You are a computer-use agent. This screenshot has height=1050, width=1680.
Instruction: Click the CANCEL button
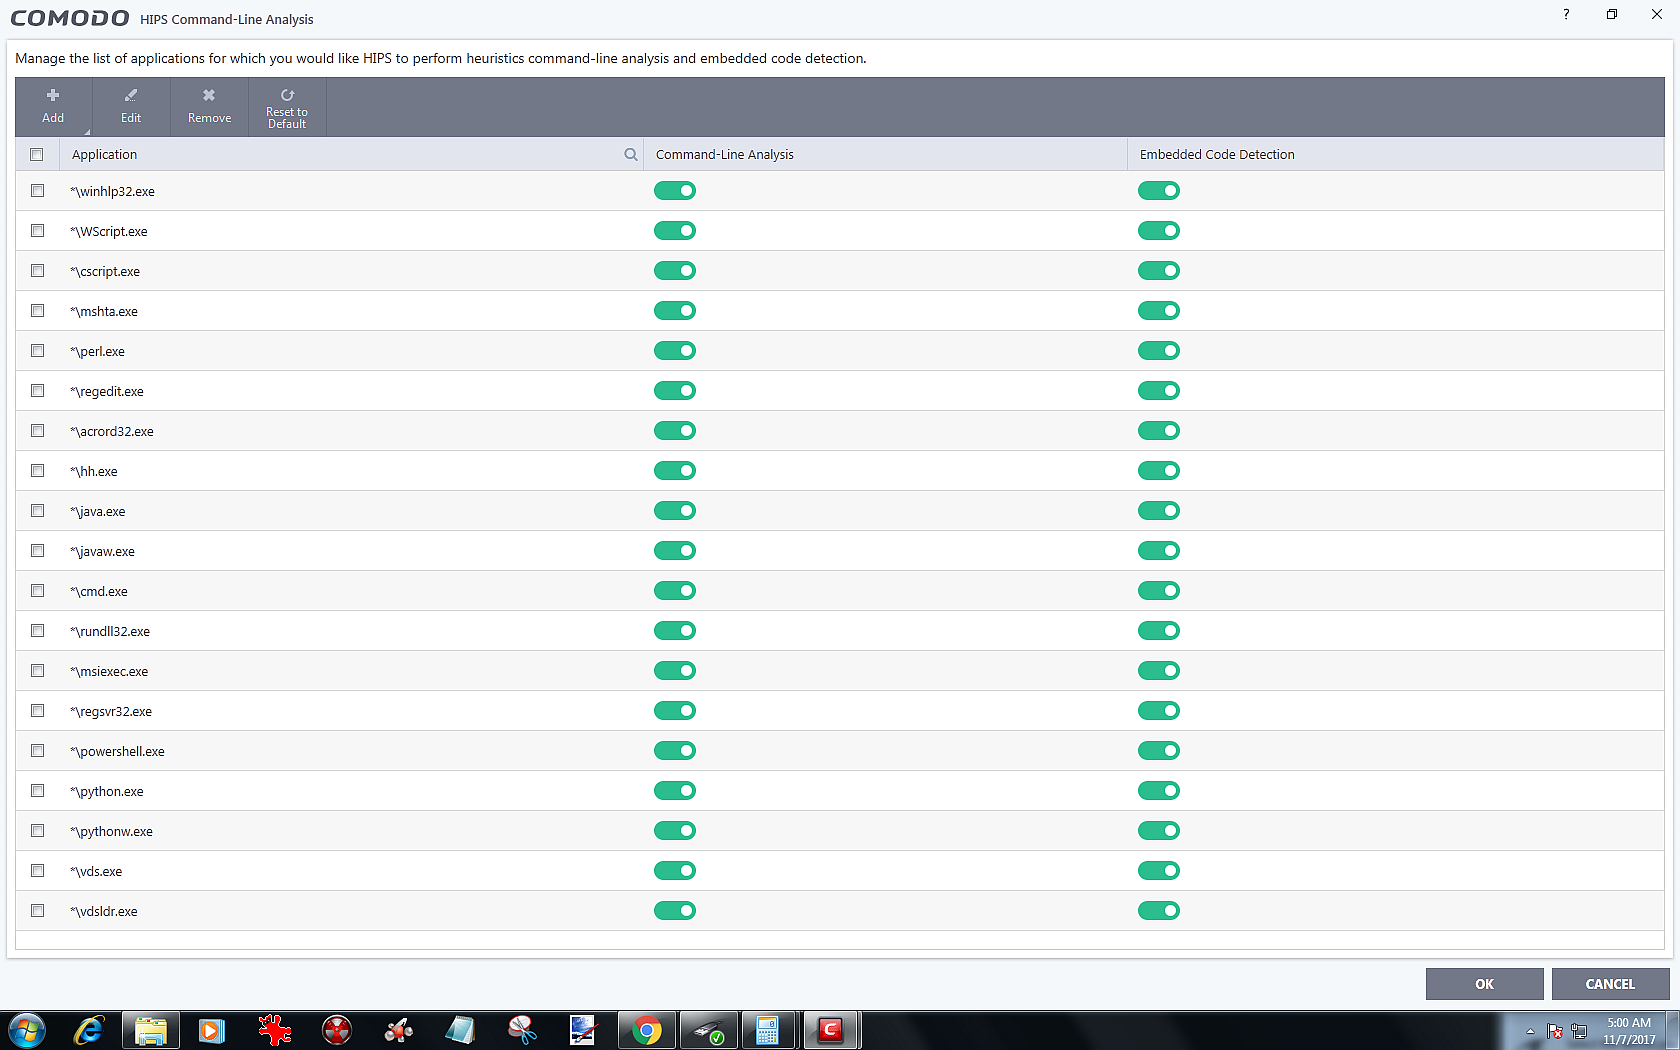(1610, 984)
